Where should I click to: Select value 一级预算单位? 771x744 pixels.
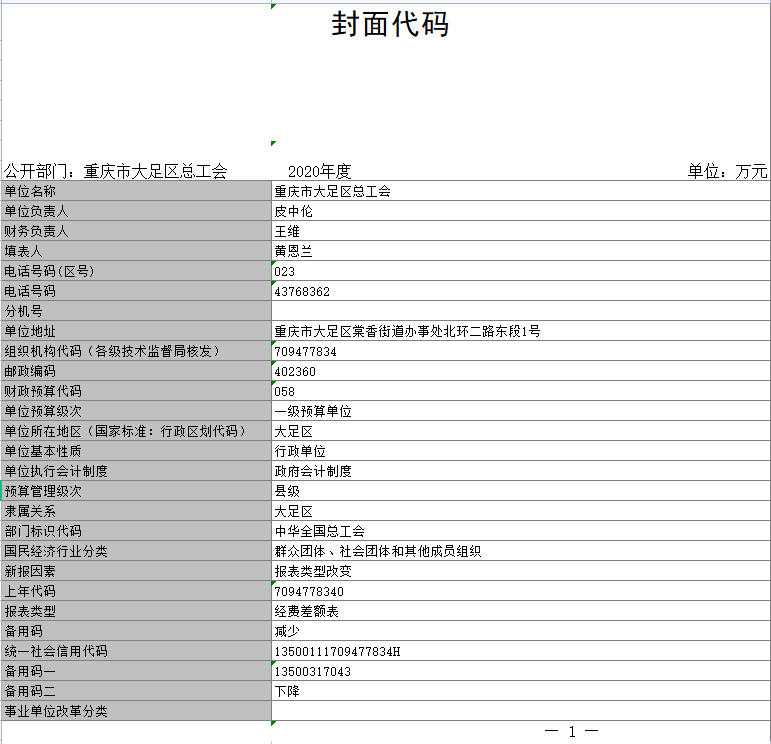pyautogui.click(x=313, y=412)
